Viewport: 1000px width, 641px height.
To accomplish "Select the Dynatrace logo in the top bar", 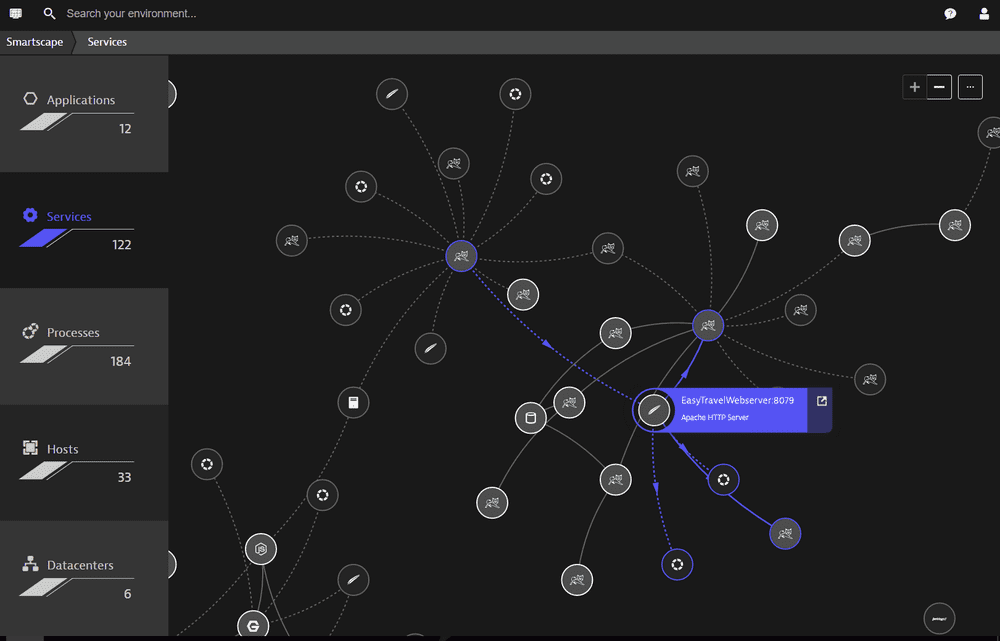I will (x=14, y=13).
